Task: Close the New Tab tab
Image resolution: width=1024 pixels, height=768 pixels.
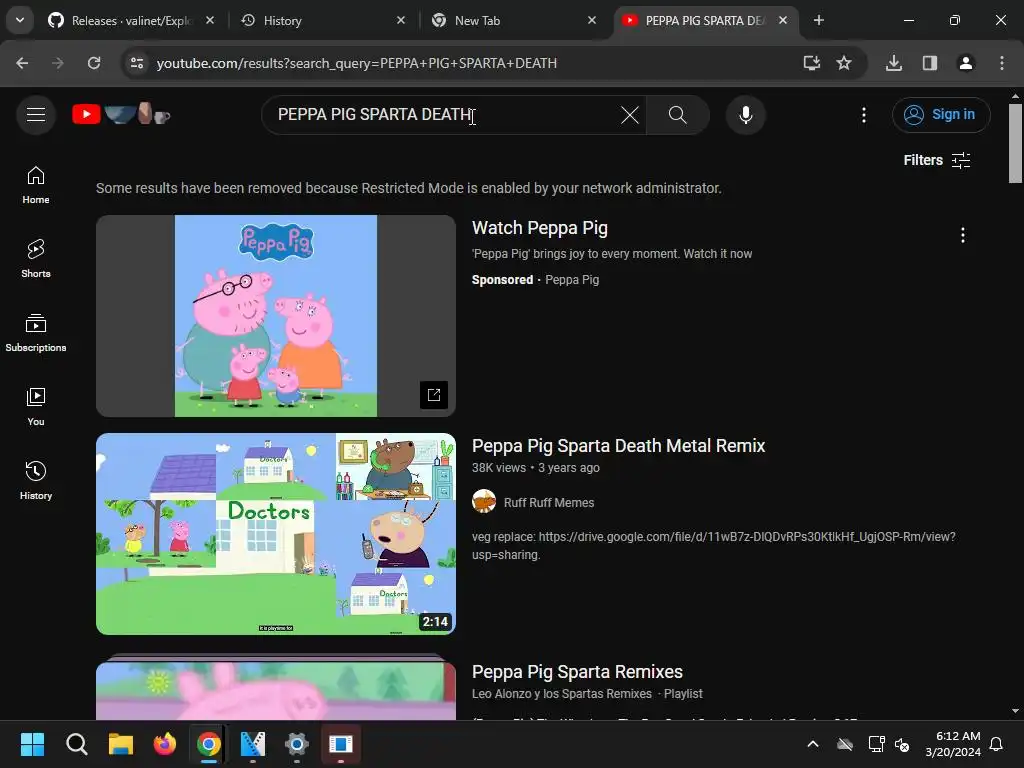Action: (x=592, y=20)
